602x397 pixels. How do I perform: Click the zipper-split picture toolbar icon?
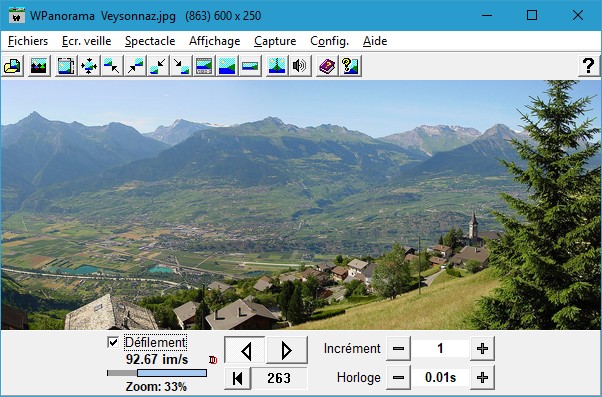(277, 66)
